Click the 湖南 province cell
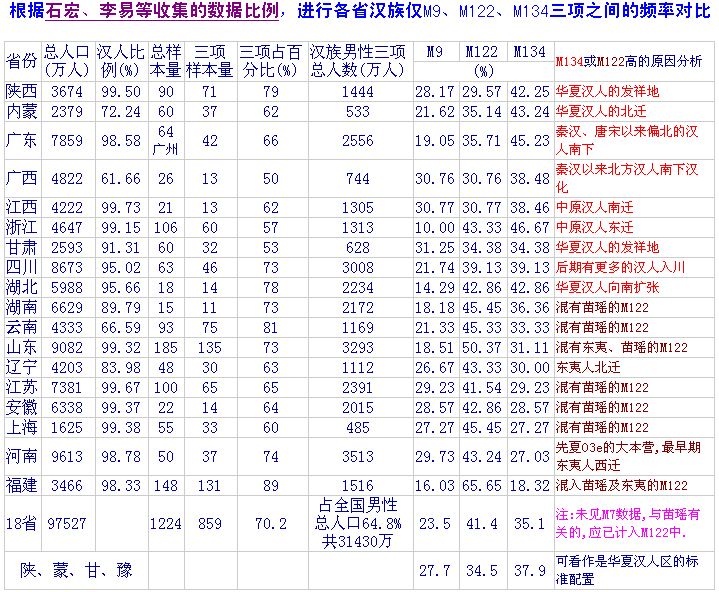The image size is (719, 592). pyautogui.click(x=21, y=307)
